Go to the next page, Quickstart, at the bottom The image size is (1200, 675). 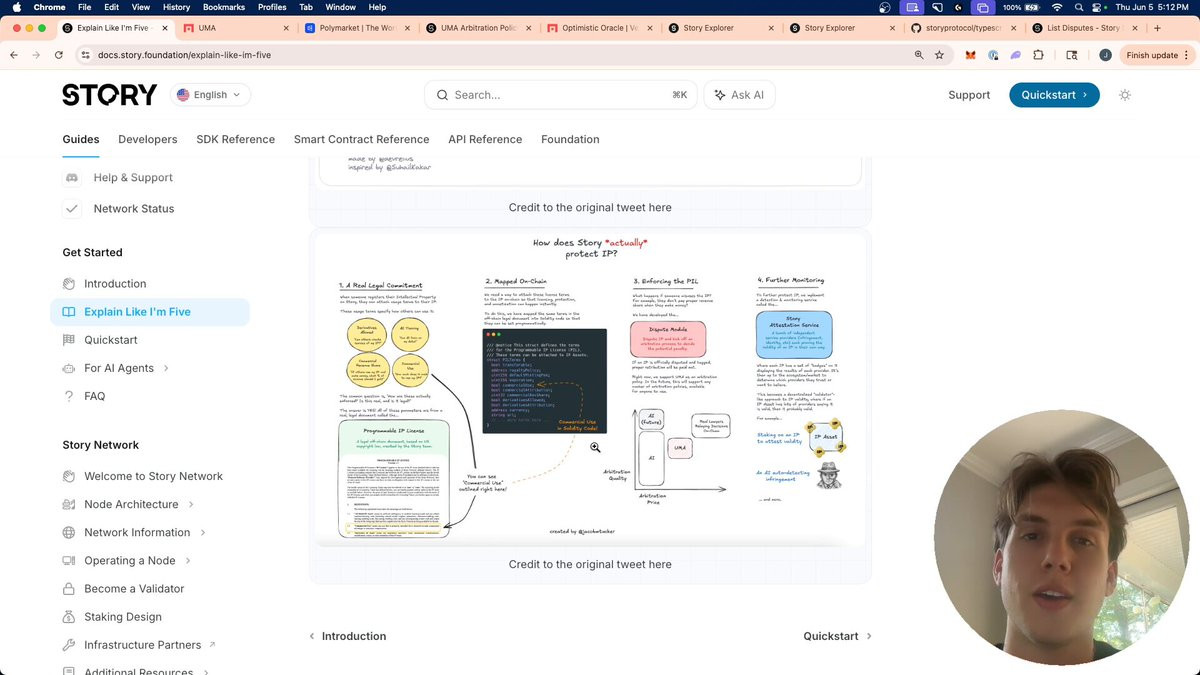click(x=838, y=636)
